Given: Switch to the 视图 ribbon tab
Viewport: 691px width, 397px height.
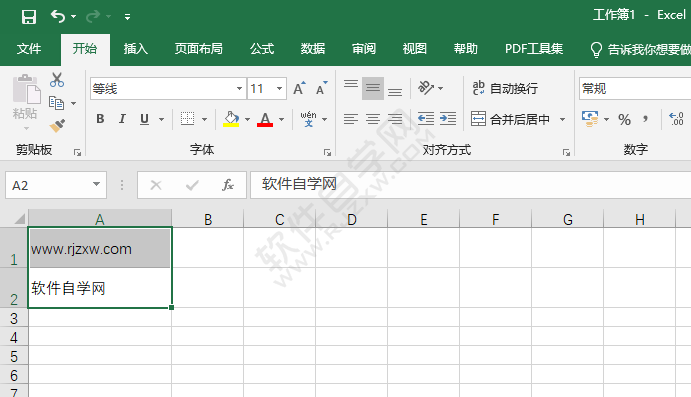Looking at the screenshot, I should (x=415, y=48).
